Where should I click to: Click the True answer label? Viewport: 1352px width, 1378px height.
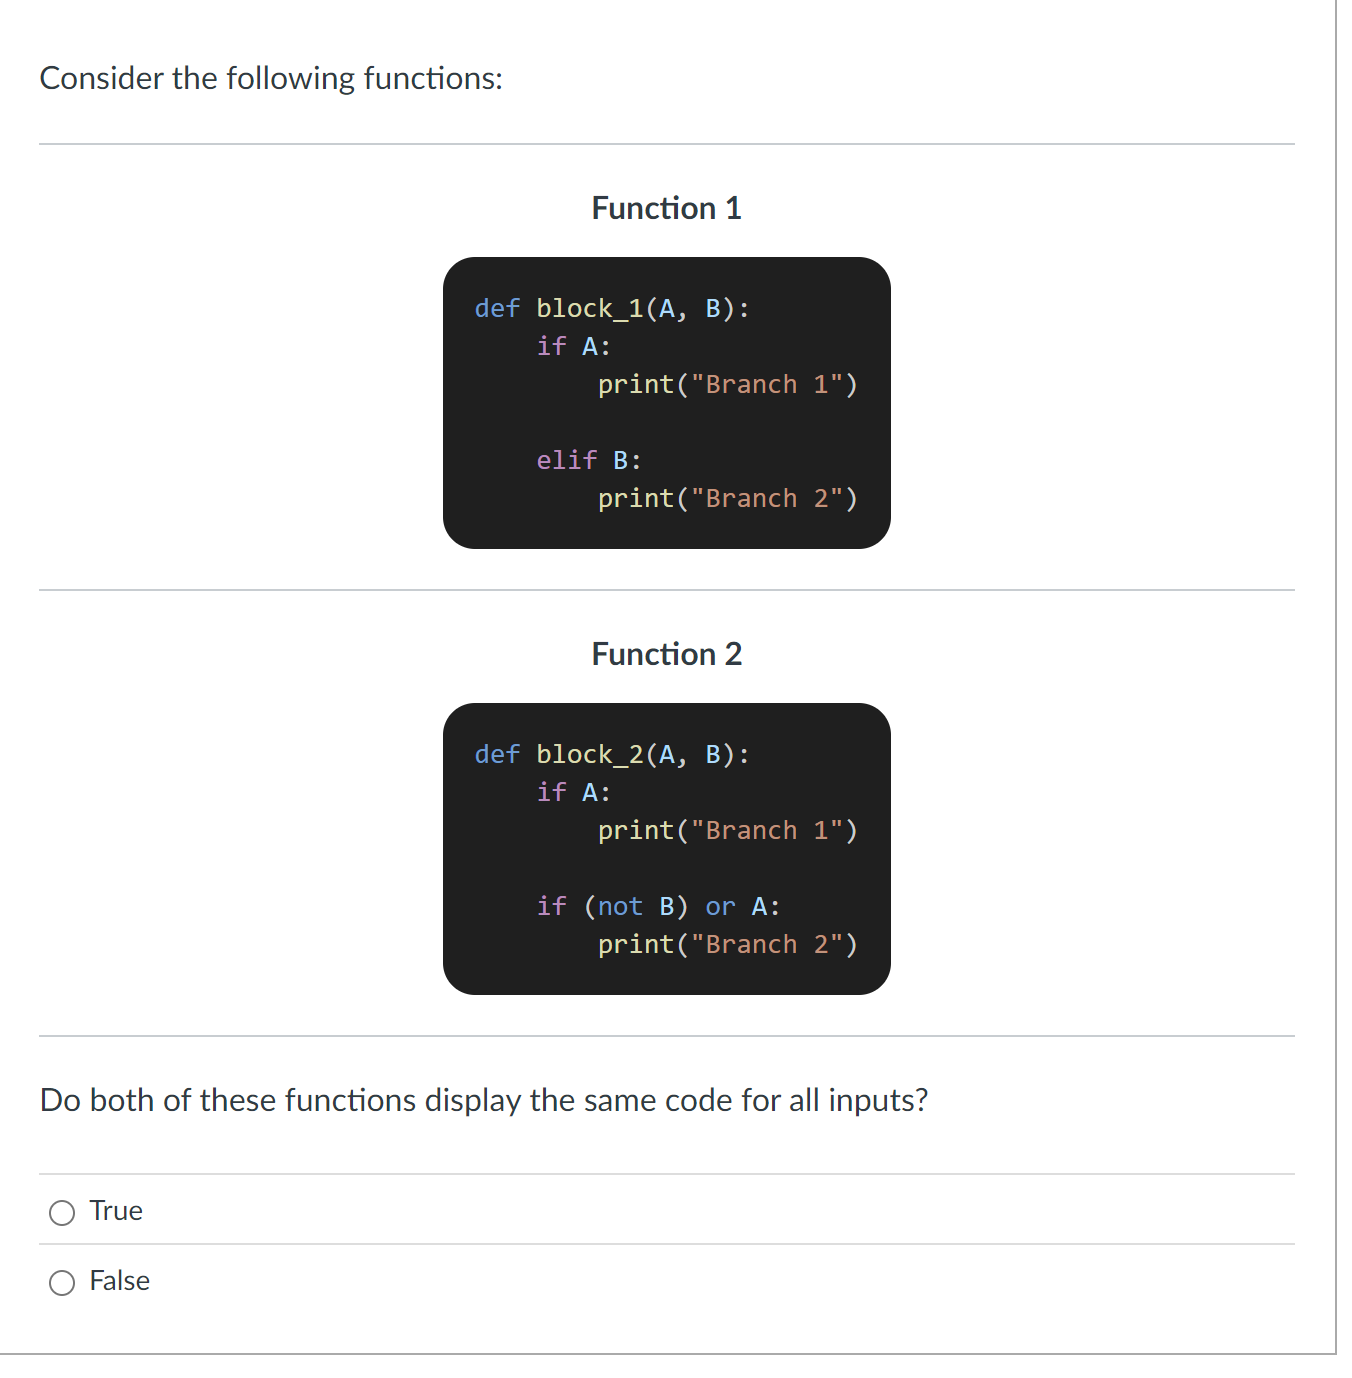click(114, 1211)
